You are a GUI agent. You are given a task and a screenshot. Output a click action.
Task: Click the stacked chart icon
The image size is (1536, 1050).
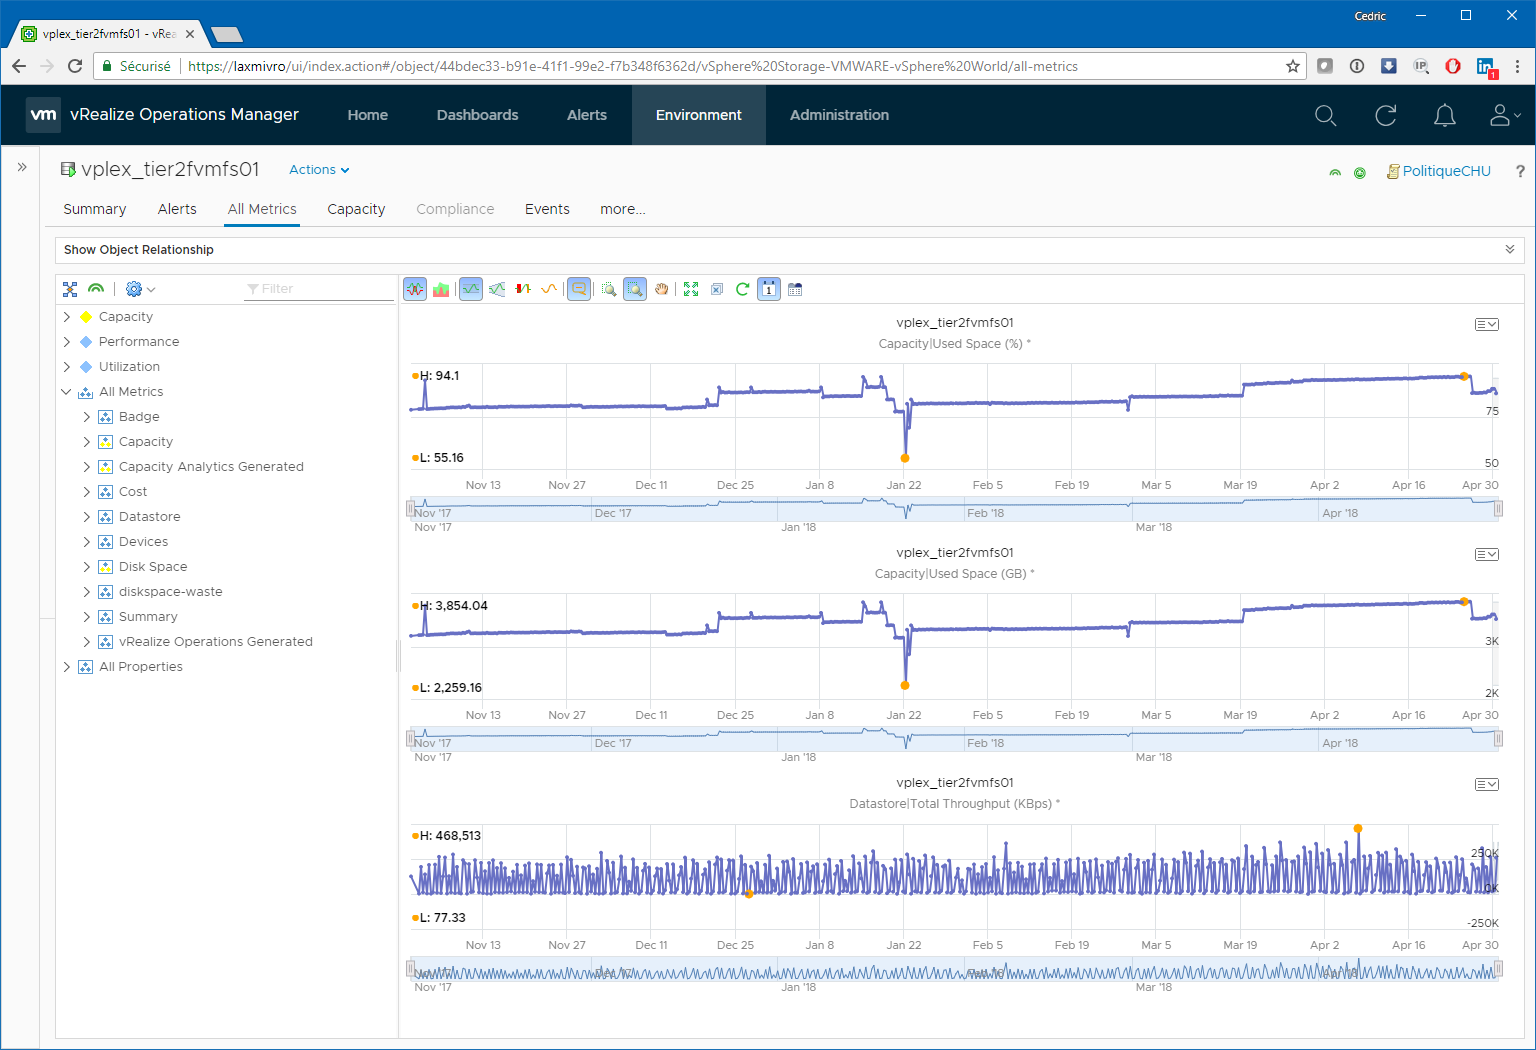pyautogui.click(x=441, y=289)
